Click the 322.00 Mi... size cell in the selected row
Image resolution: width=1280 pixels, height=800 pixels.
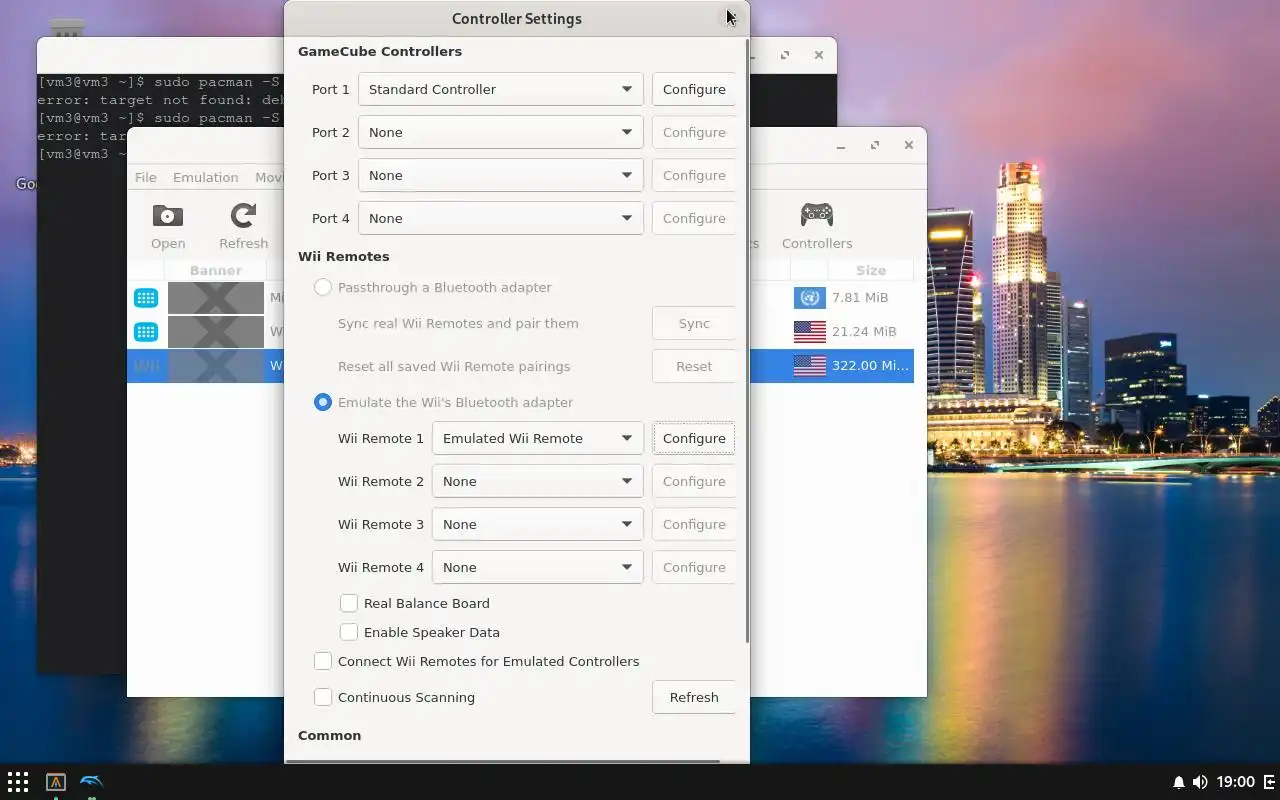tap(870, 365)
